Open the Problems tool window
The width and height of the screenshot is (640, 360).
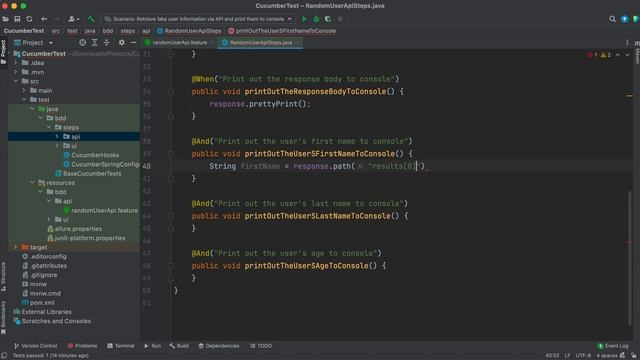point(82,346)
